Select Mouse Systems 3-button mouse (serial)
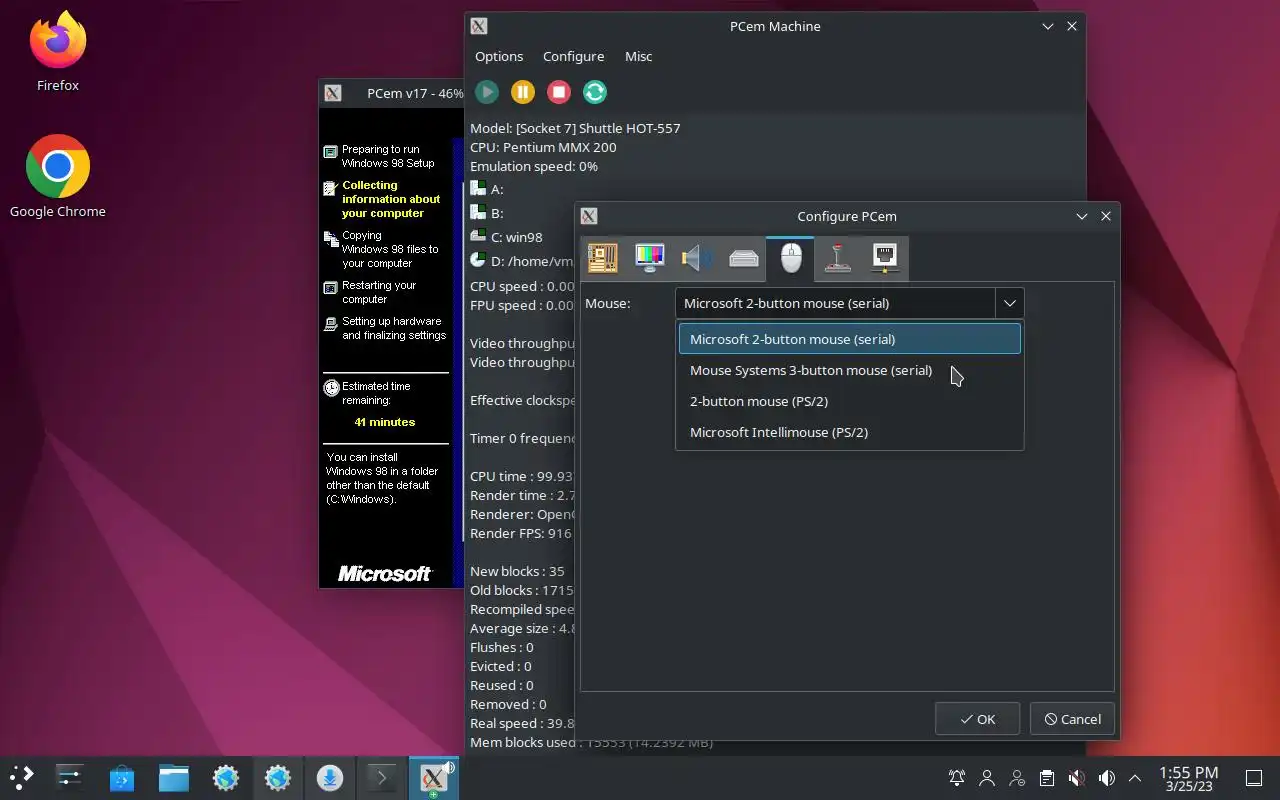Viewport: 1280px width, 800px height. (x=850, y=370)
